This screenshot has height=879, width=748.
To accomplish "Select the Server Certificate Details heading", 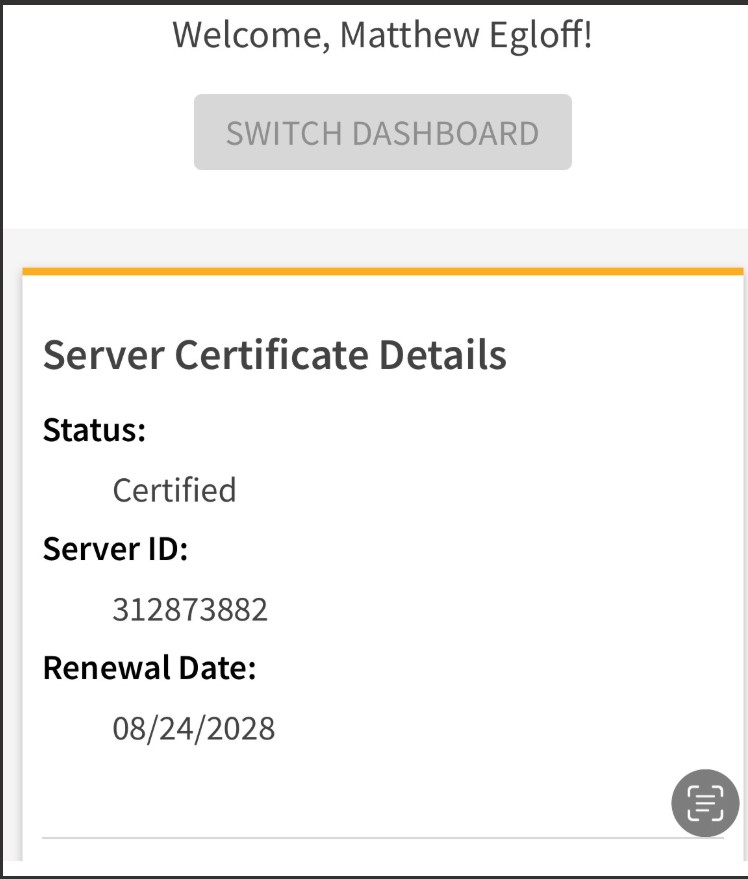I will click(x=274, y=355).
